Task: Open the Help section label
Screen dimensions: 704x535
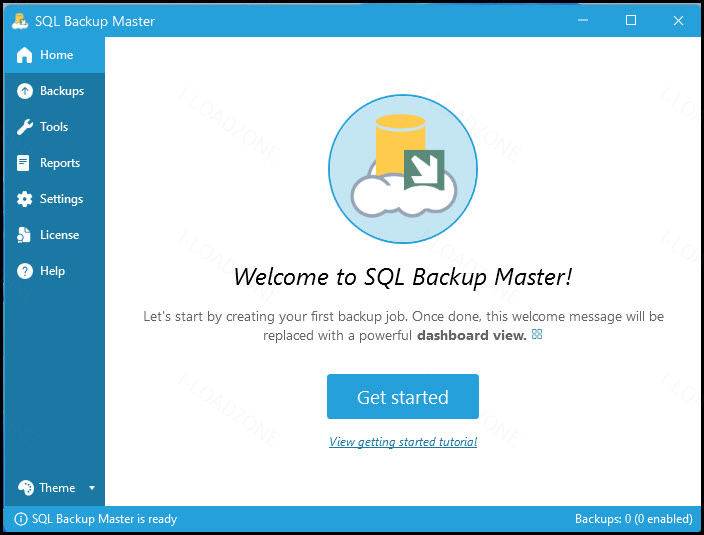Action: (x=53, y=271)
